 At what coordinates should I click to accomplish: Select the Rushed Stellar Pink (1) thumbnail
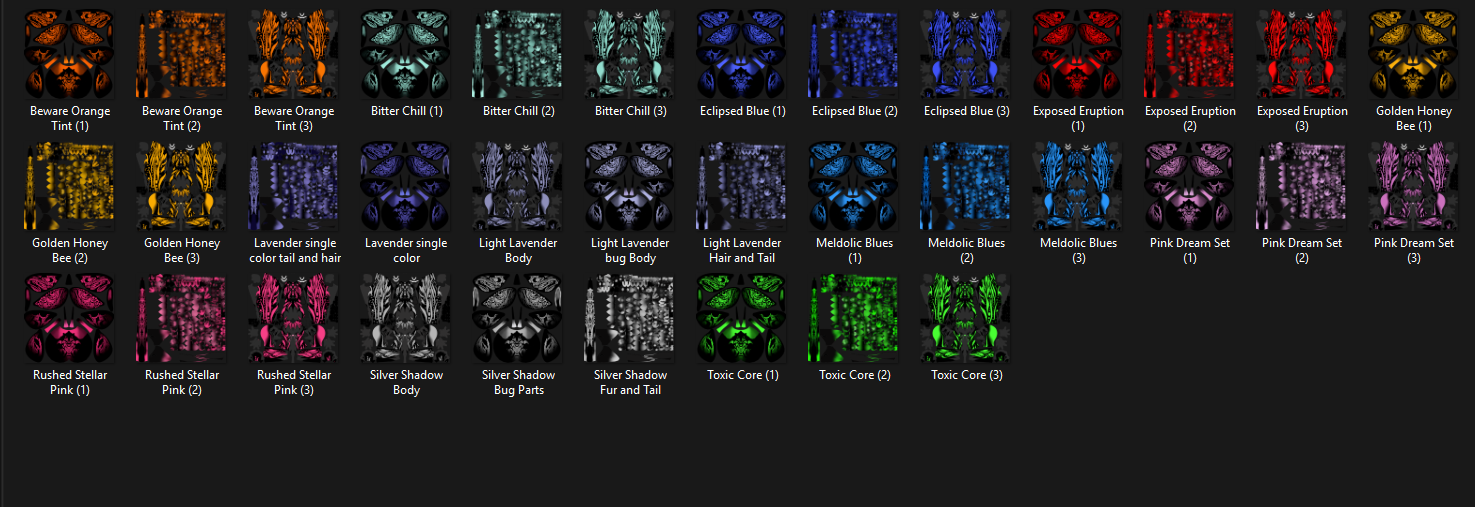[70, 318]
